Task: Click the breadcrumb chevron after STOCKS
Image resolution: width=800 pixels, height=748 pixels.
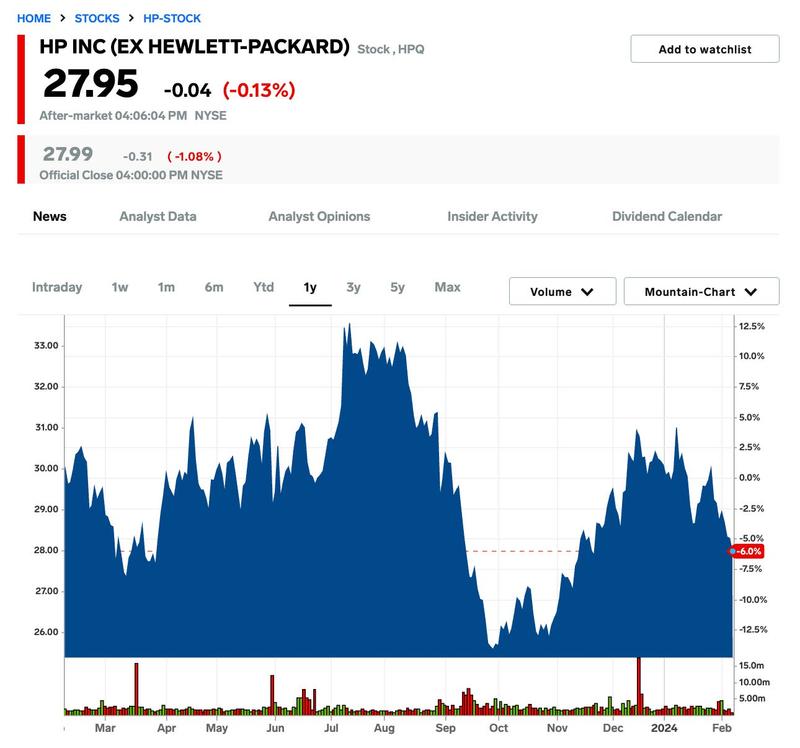Action: point(131,18)
